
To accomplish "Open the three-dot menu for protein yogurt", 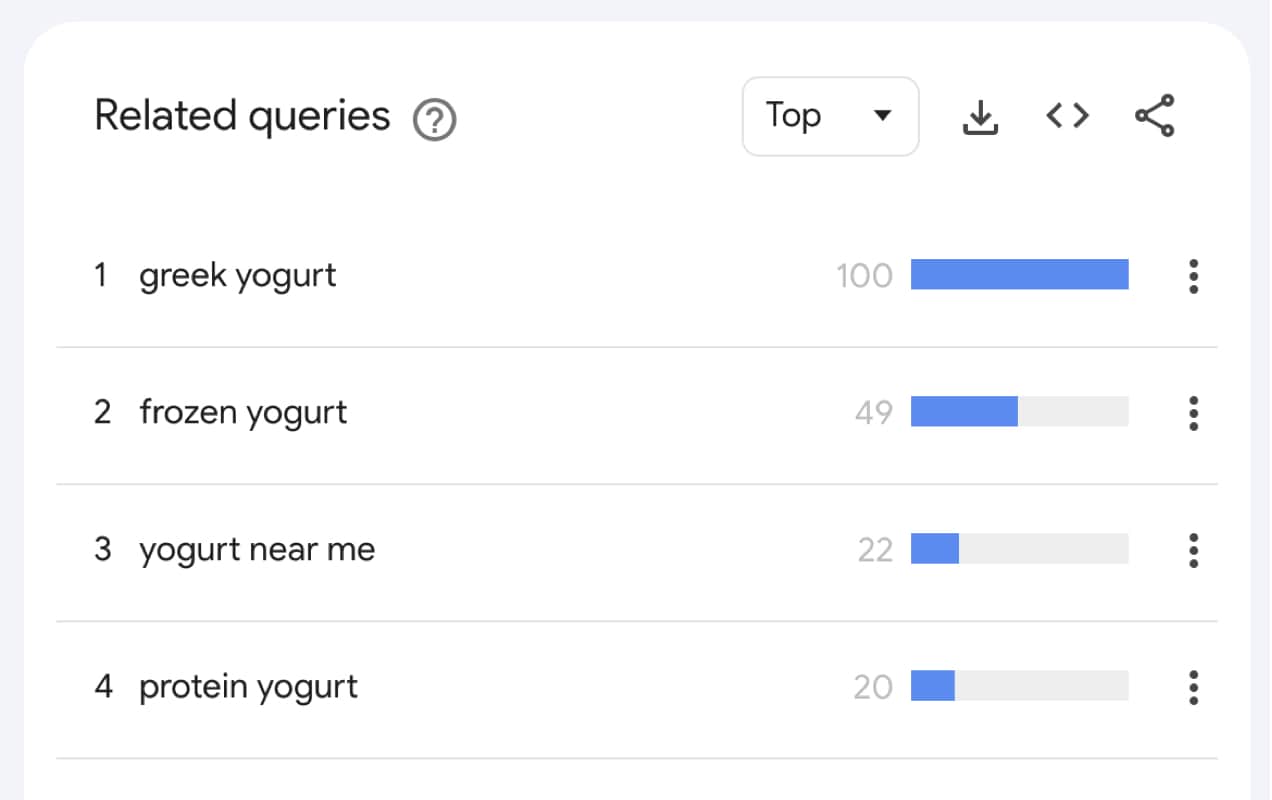I will pos(1193,688).
